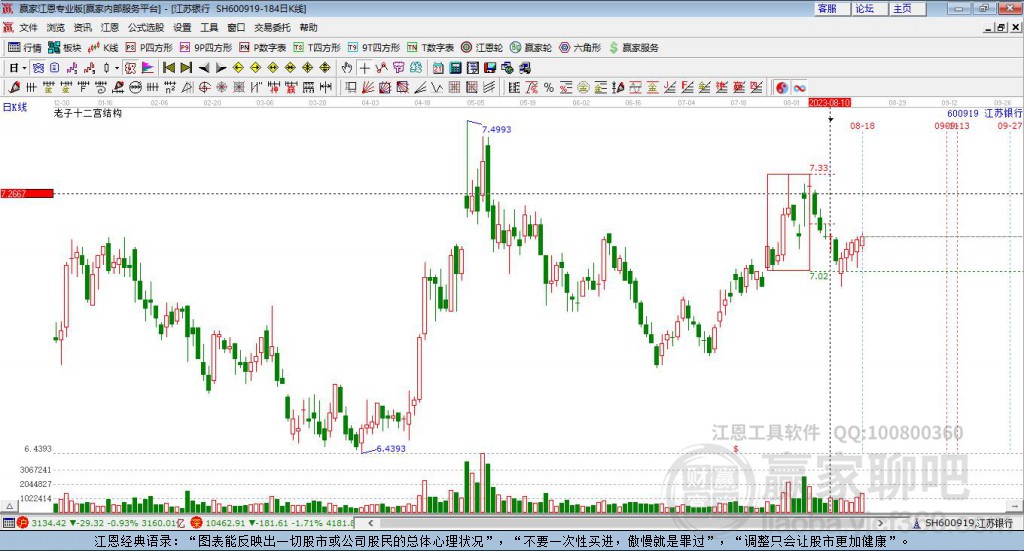Image resolution: width=1024 pixels, height=551 pixels.
Task: Click right scroll arrow of horizontal scrollbar
Action: pos(880,523)
